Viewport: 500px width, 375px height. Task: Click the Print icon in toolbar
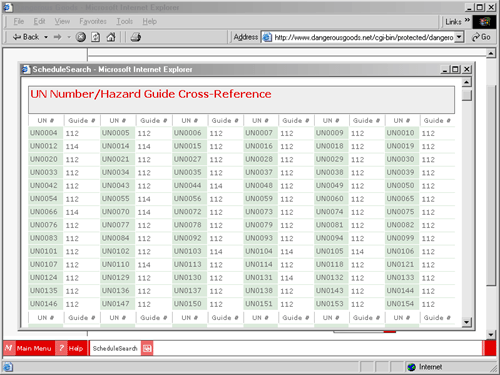136,37
